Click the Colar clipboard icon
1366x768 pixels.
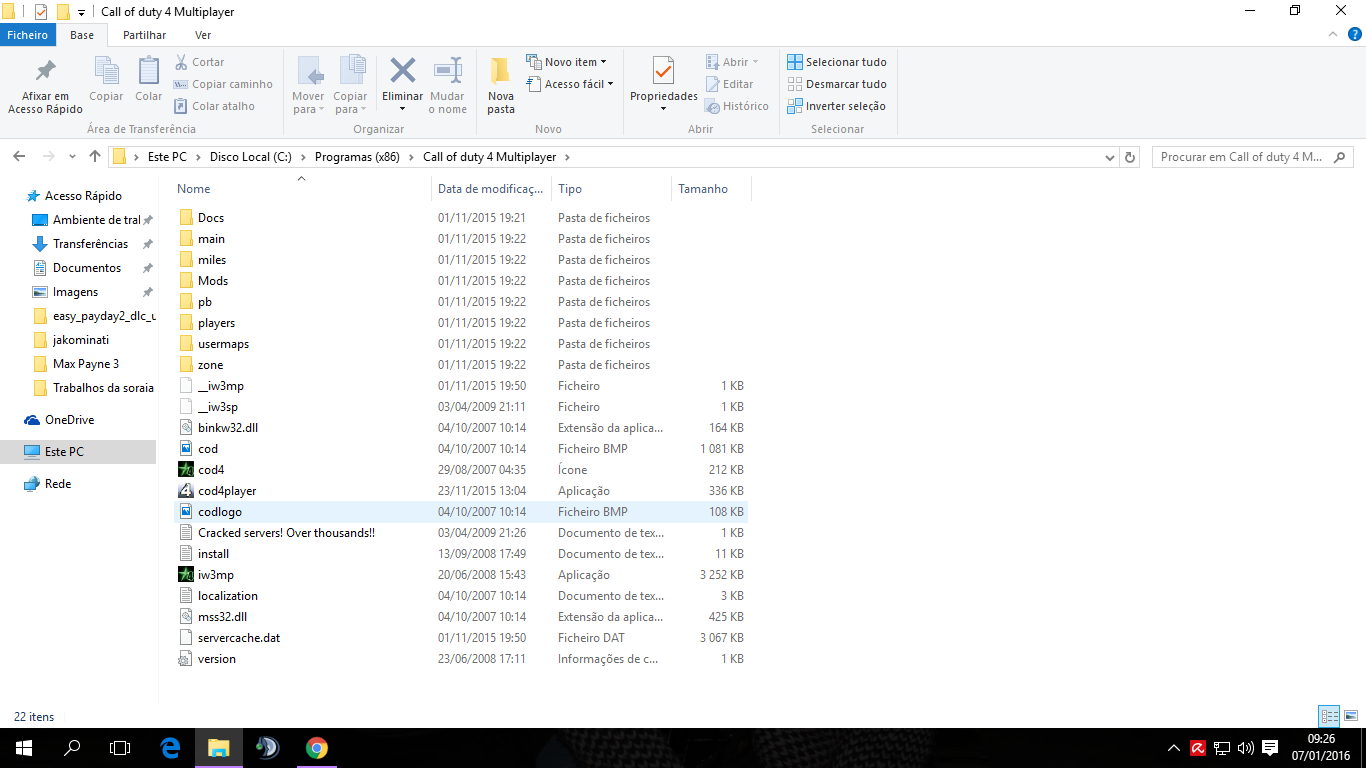[149, 70]
